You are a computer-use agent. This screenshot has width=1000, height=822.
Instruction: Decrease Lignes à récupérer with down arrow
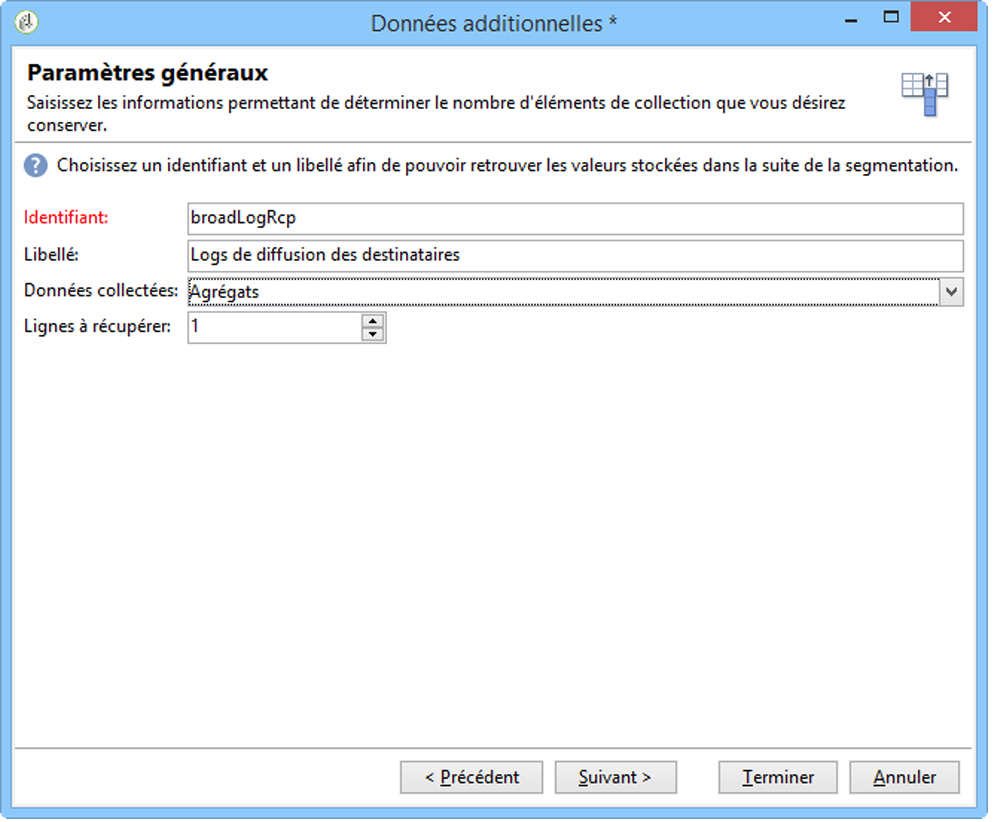pyautogui.click(x=372, y=334)
